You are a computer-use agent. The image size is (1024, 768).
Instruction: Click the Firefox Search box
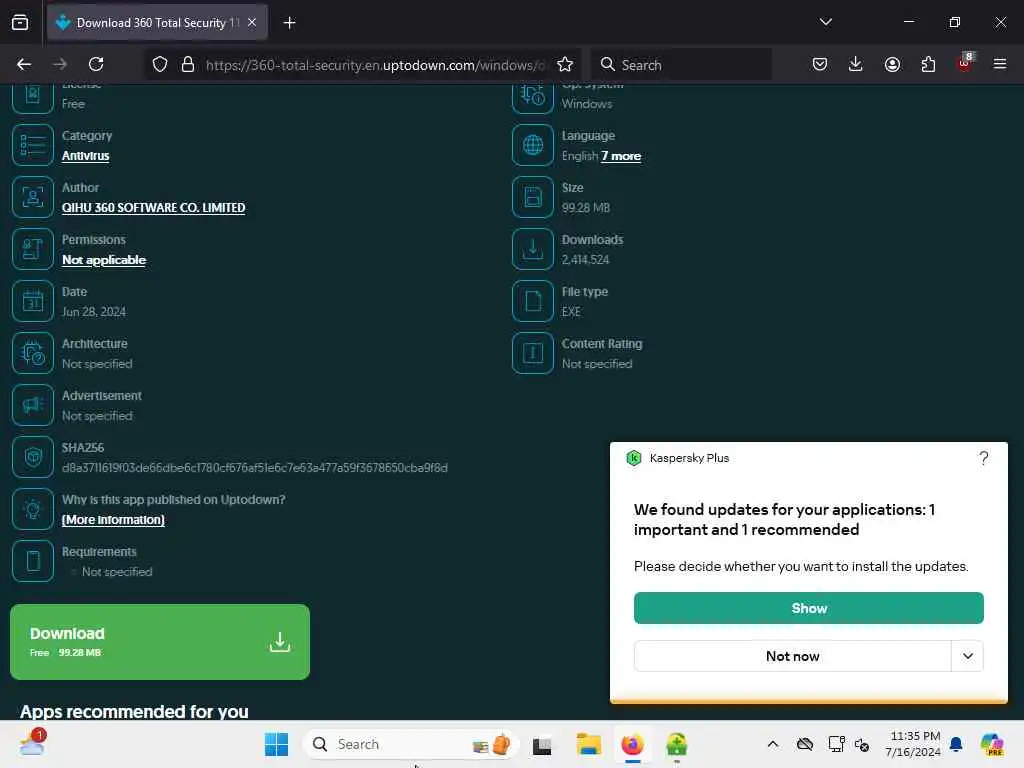pos(681,65)
